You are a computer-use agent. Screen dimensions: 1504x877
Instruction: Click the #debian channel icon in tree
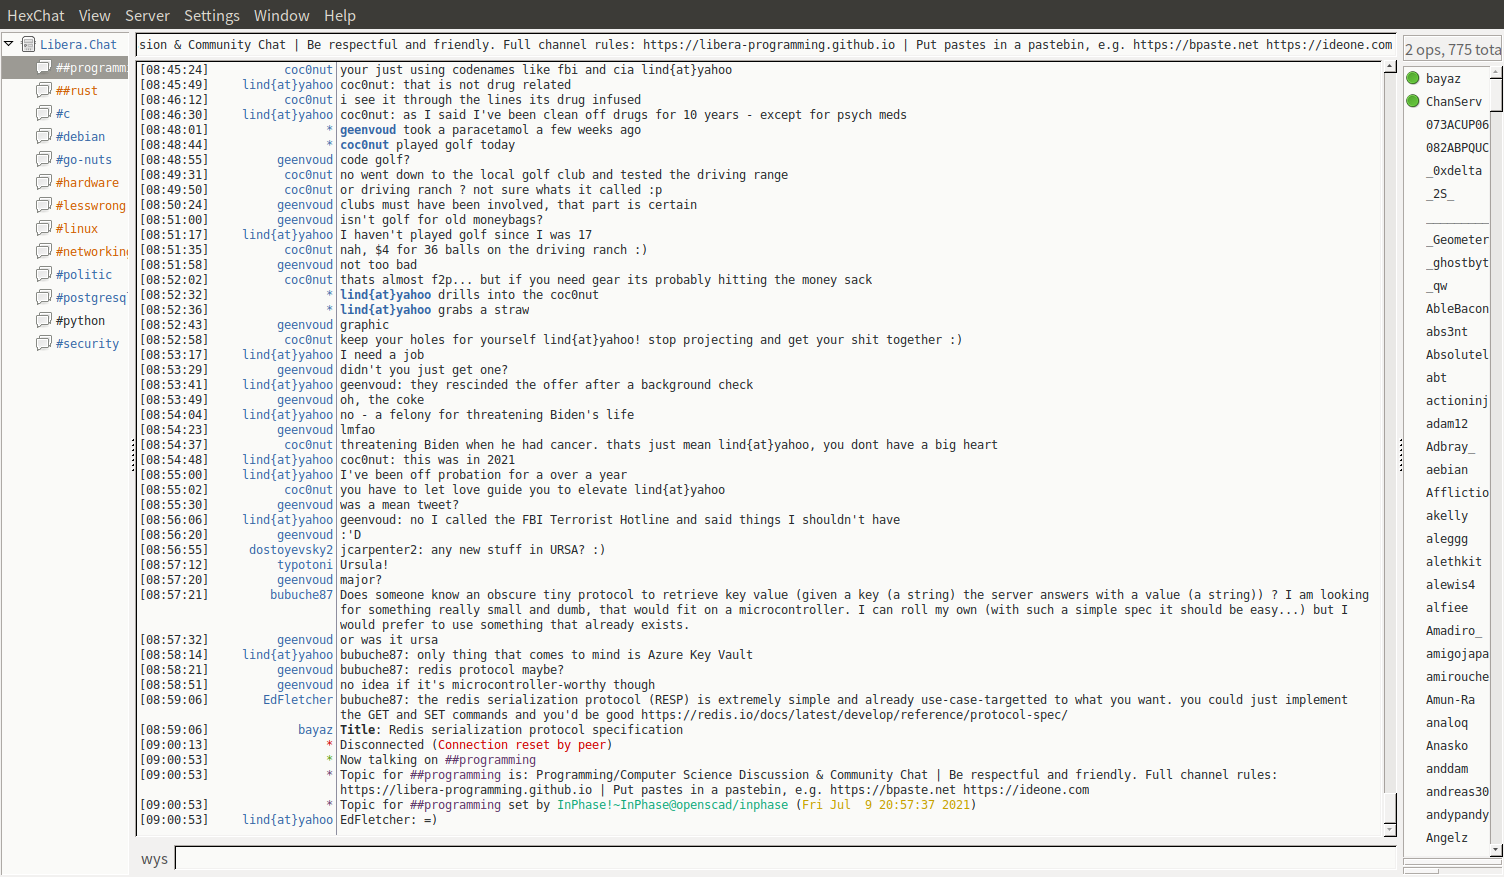coord(44,136)
